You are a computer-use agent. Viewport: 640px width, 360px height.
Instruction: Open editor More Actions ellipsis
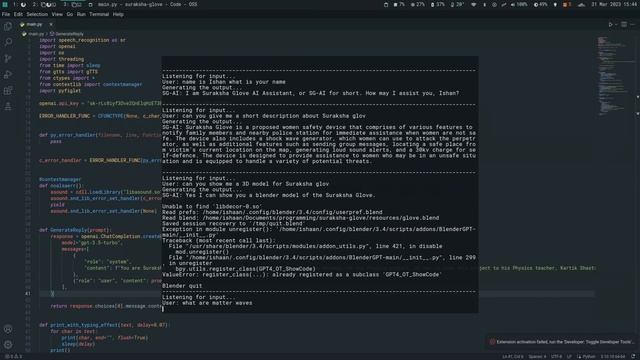pyautogui.click(x=632, y=24)
